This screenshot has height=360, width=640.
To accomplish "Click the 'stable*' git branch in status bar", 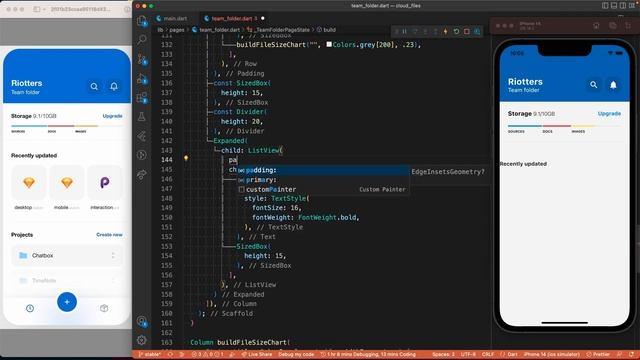I will click(x=149, y=354).
